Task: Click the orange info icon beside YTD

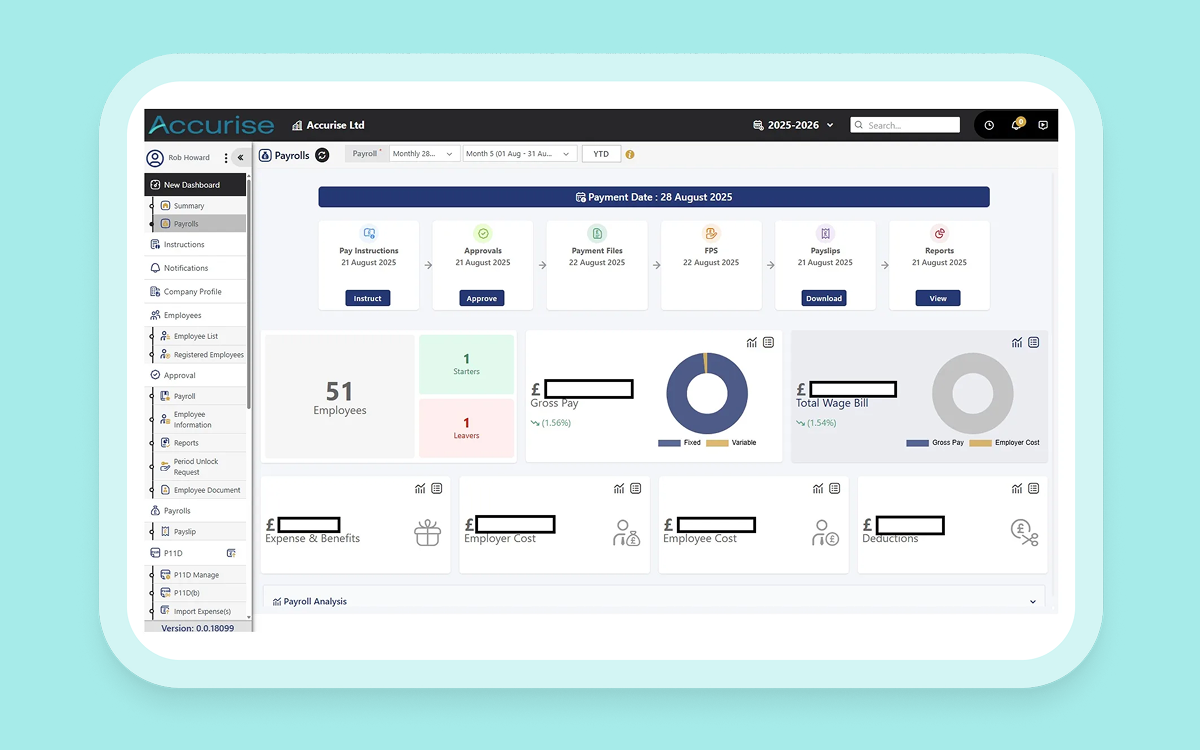Action: click(631, 154)
